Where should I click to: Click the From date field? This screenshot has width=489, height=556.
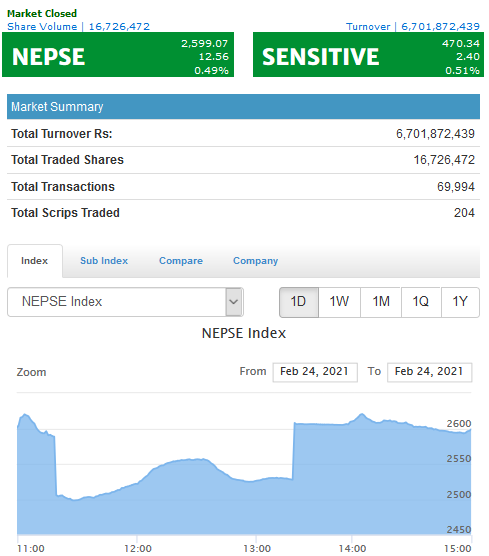tap(315, 372)
